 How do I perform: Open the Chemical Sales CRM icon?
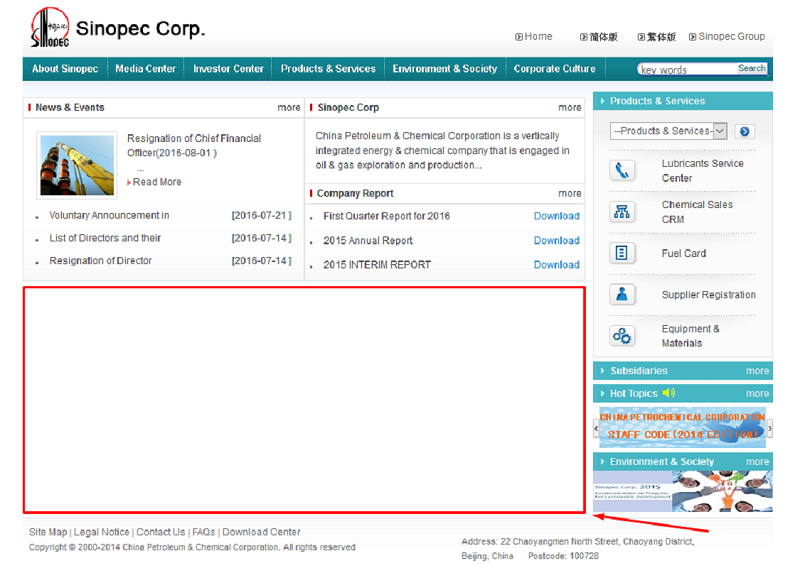(x=622, y=211)
